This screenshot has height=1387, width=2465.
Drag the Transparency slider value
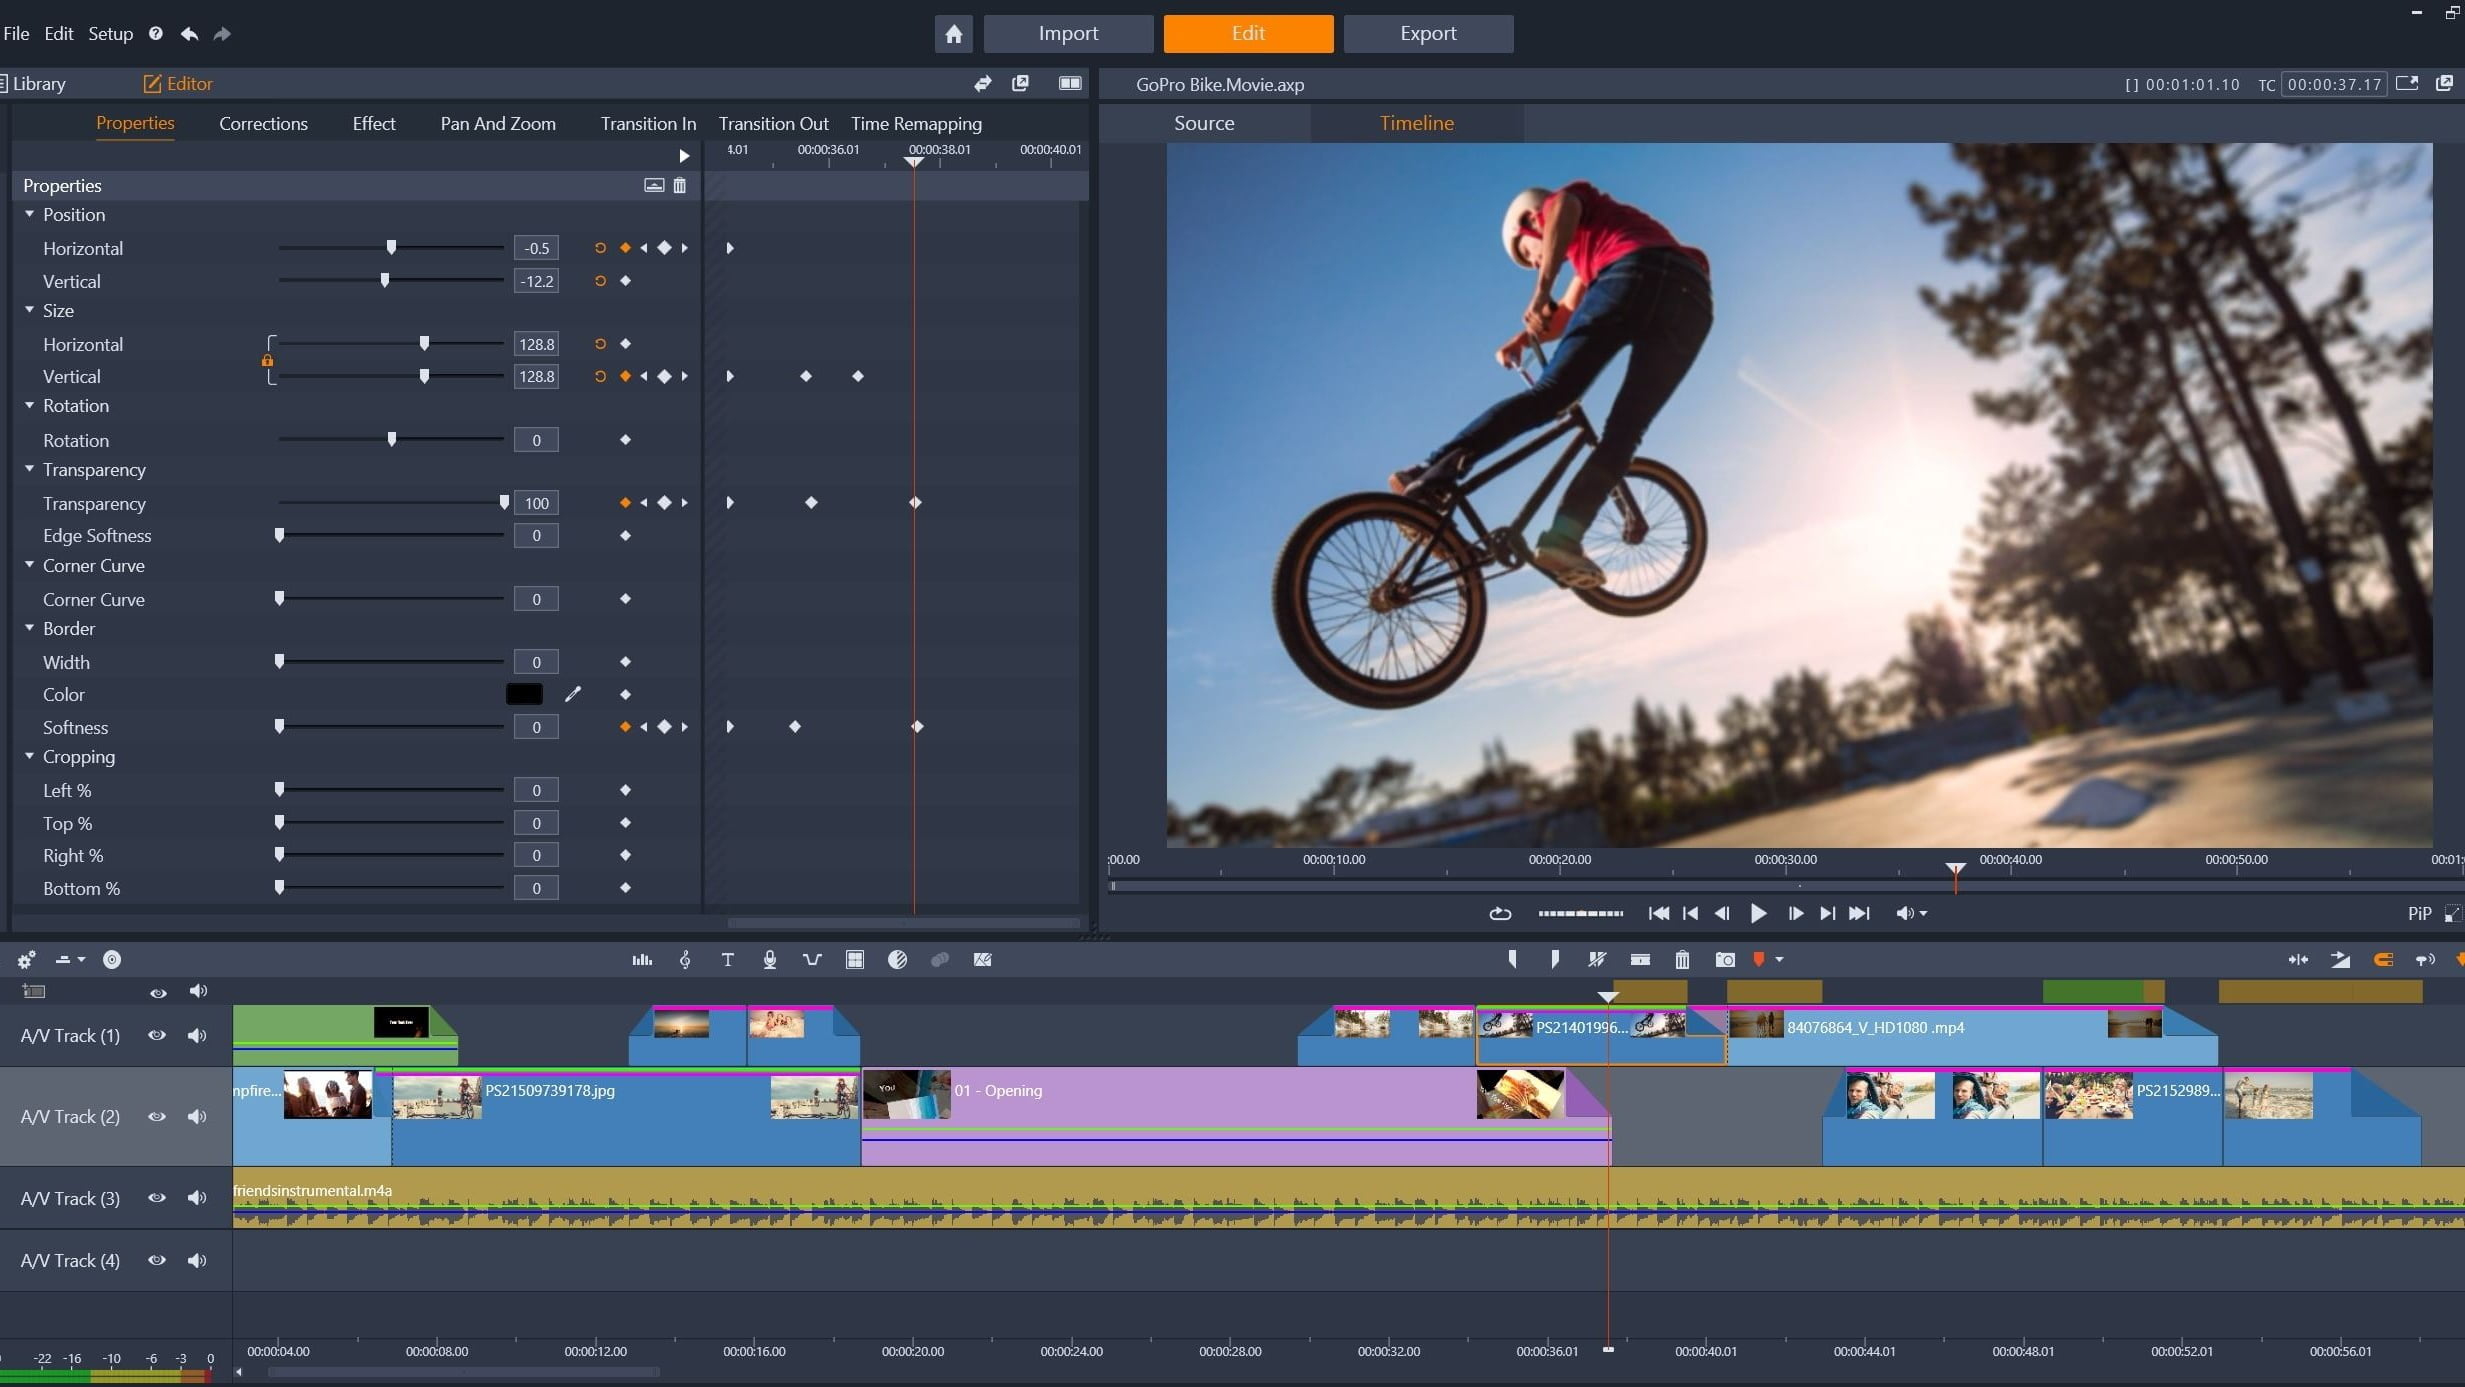(503, 503)
